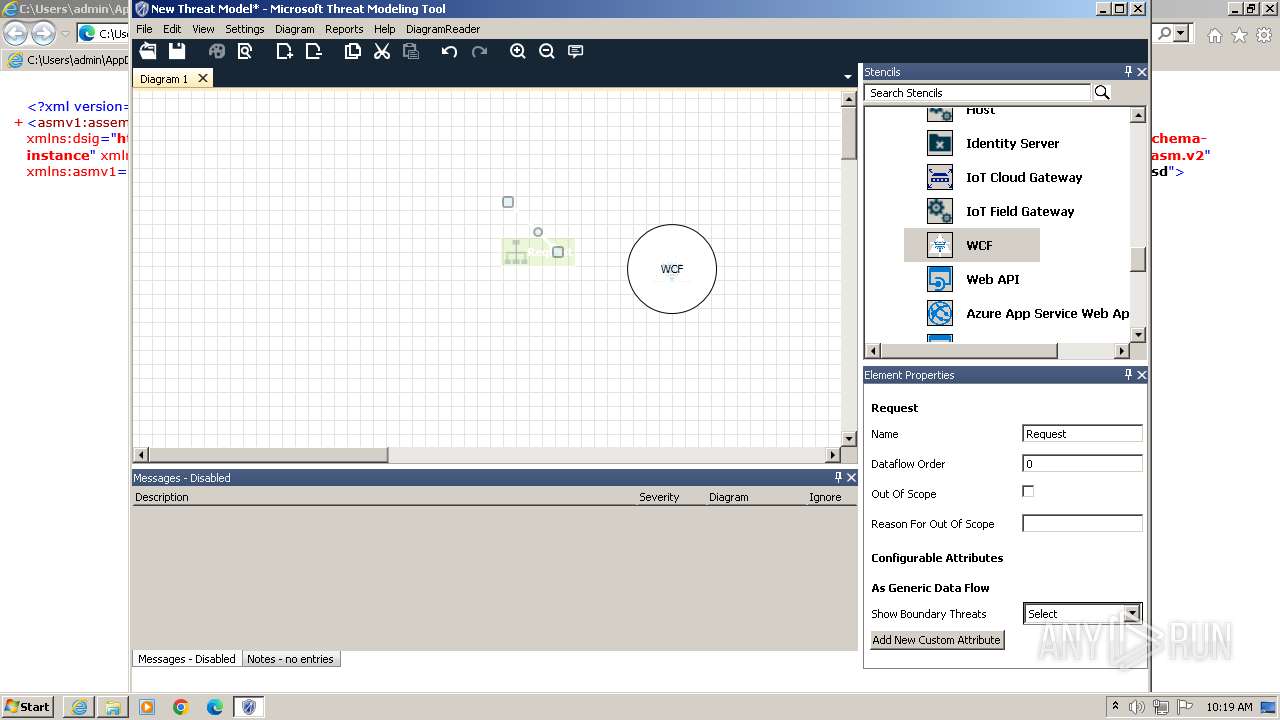This screenshot has height=720, width=1280.
Task: Click the Chrome icon in the taskbar
Action: [x=181, y=707]
